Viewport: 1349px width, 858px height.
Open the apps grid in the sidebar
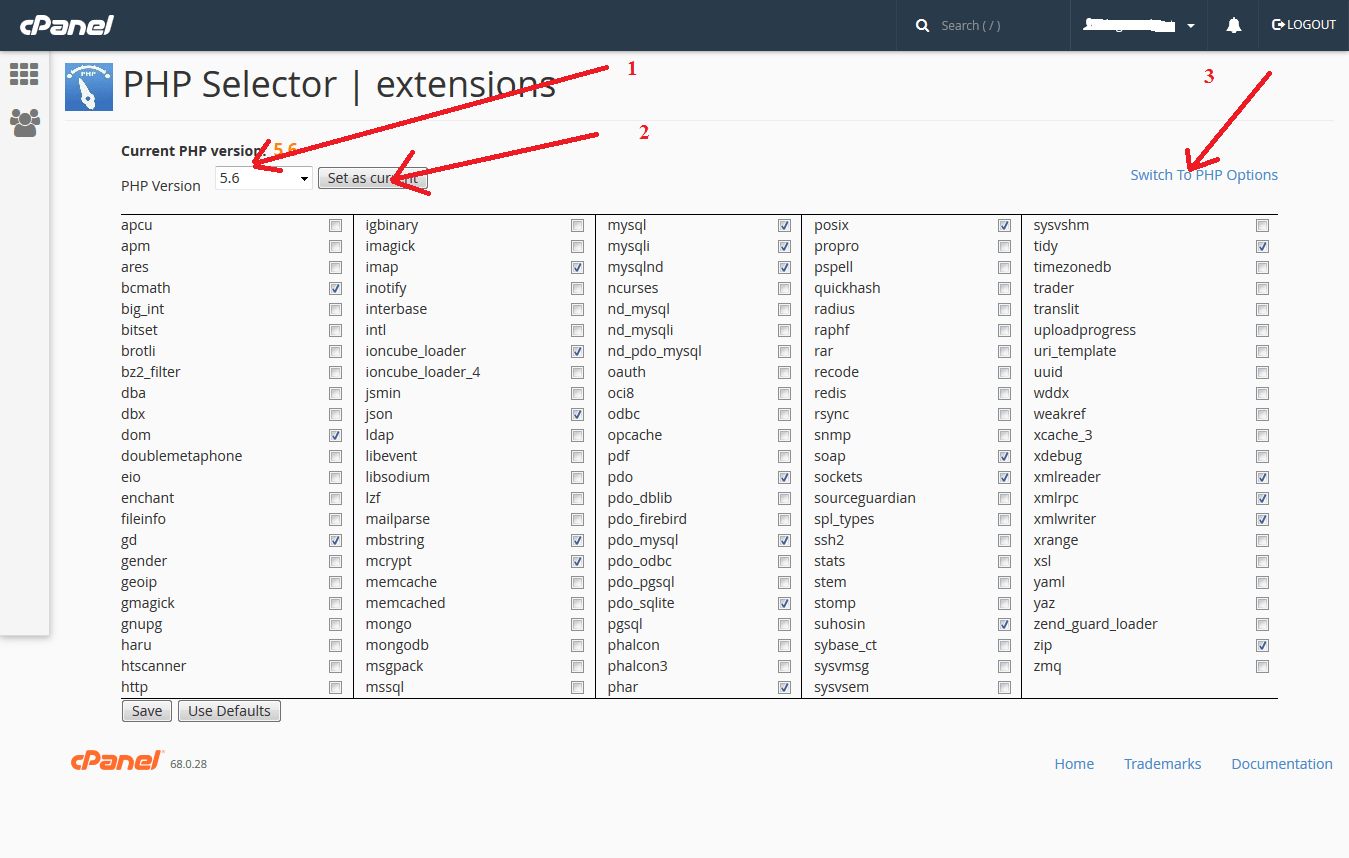[23, 74]
